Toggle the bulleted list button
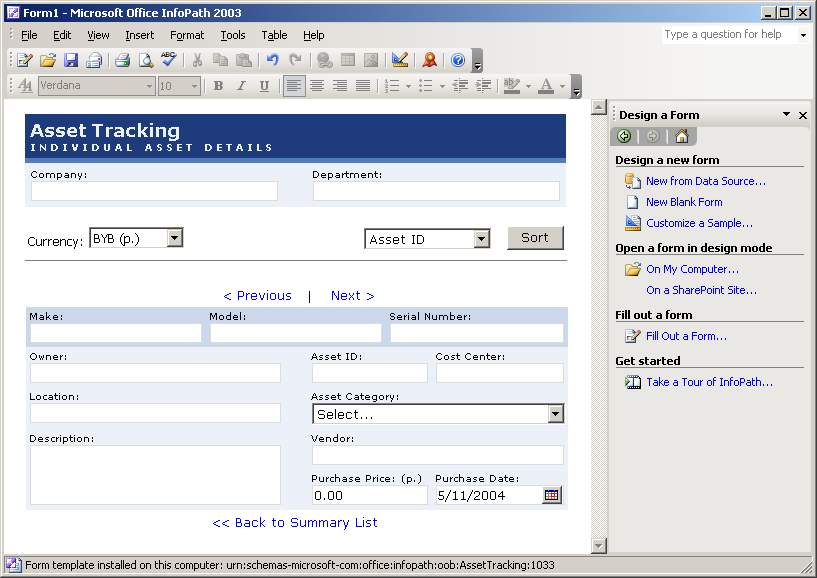This screenshot has height=578, width=817. [x=426, y=85]
